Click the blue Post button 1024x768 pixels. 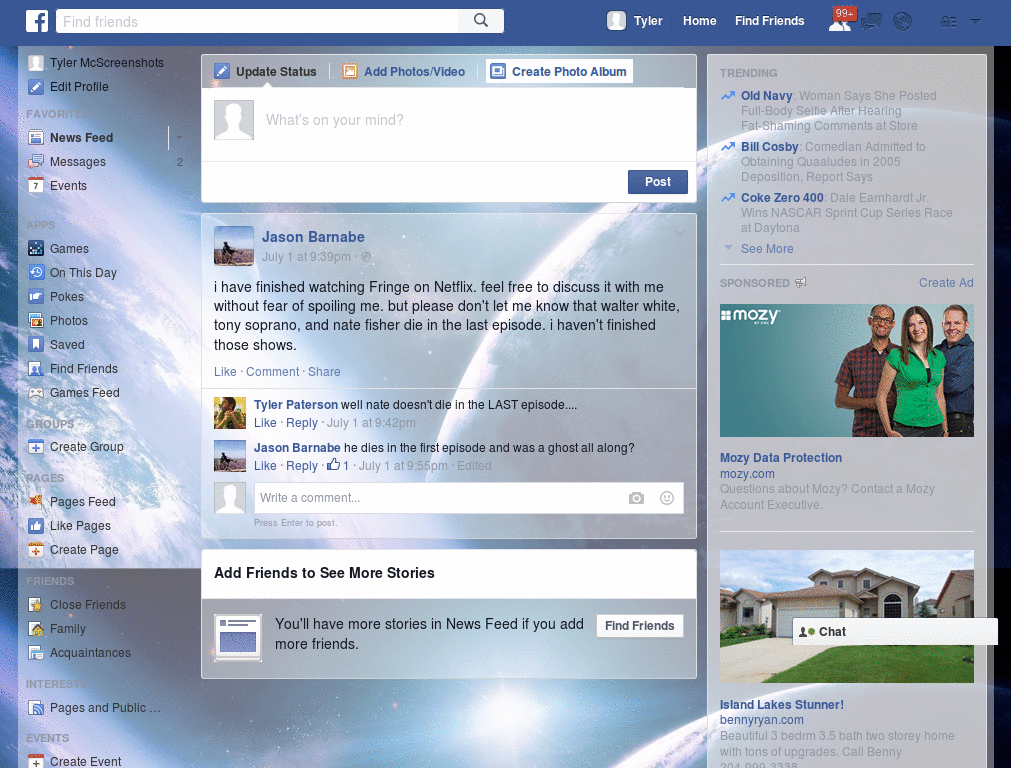658,182
